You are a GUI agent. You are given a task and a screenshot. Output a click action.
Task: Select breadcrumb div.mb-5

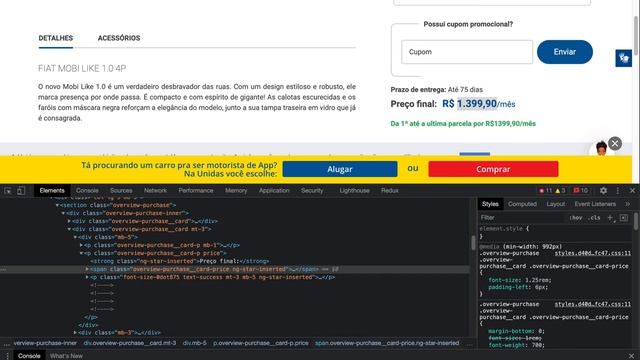pyautogui.click(x=194, y=343)
